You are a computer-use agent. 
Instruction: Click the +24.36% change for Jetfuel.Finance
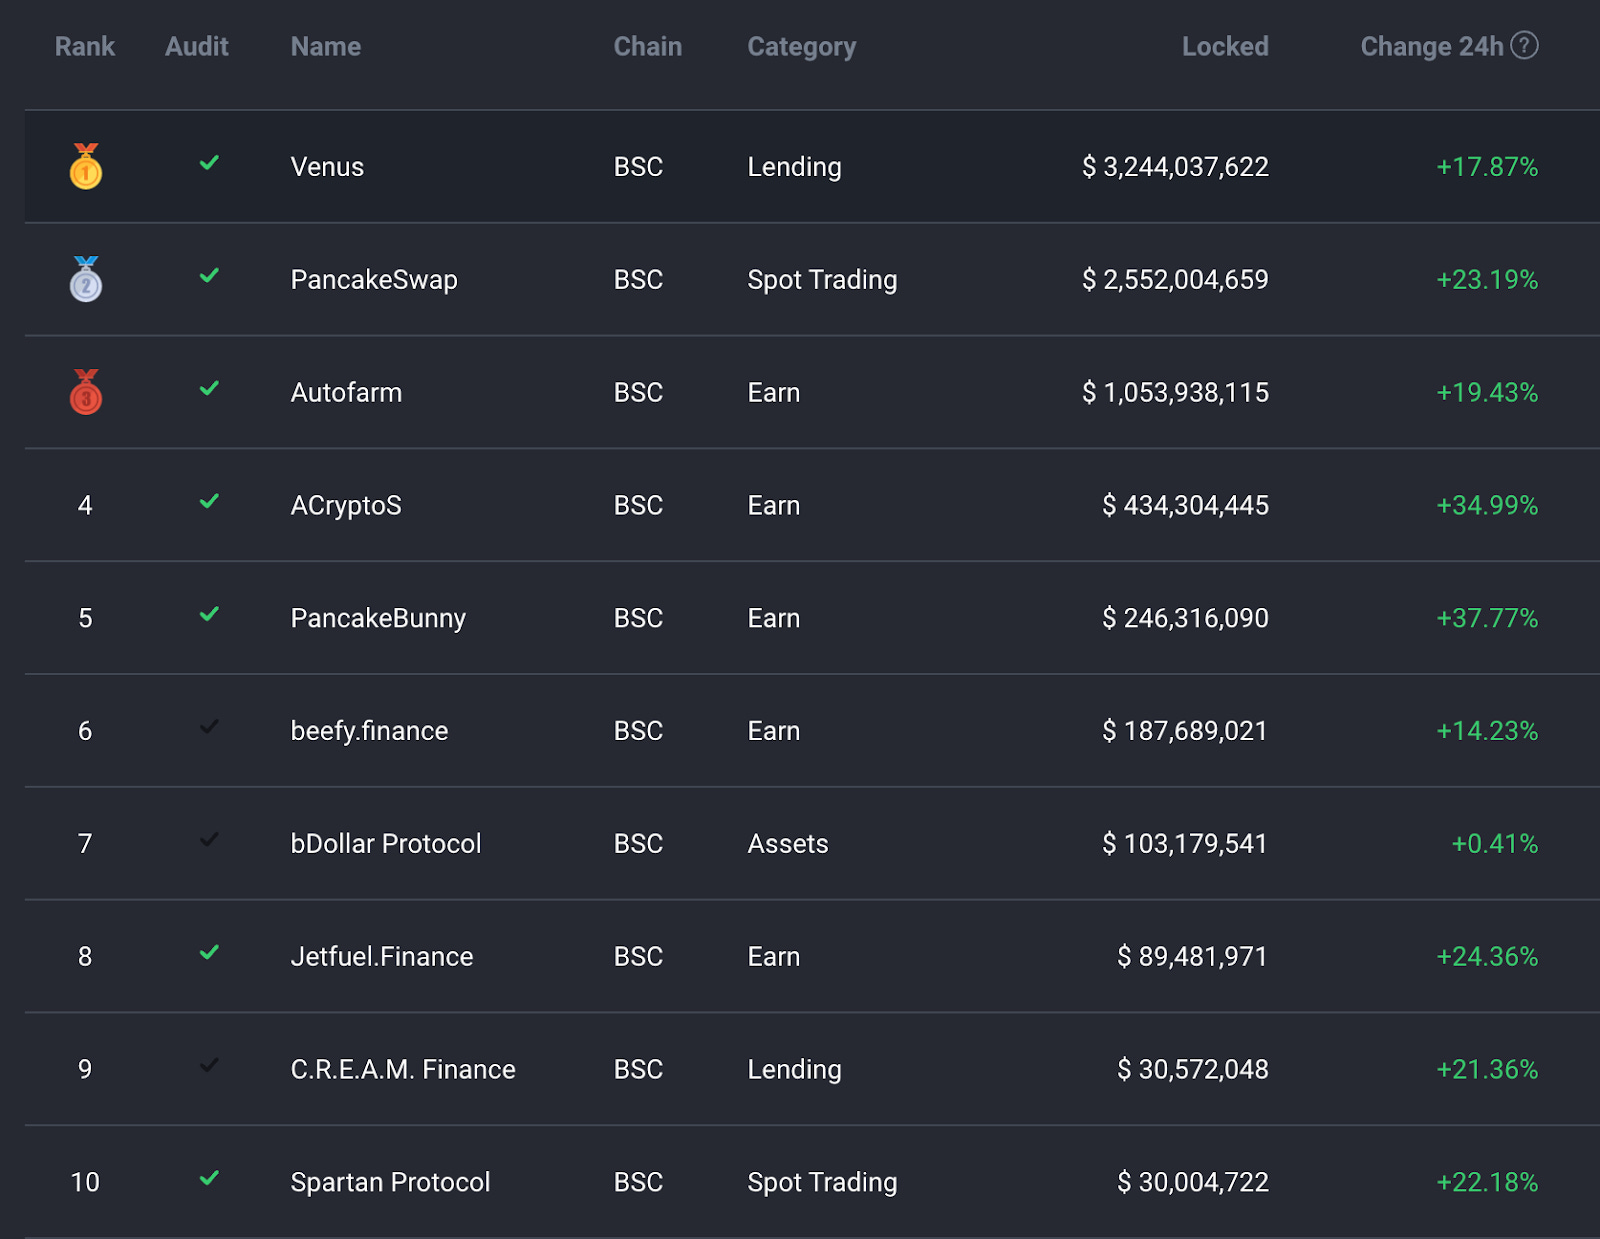(x=1487, y=957)
